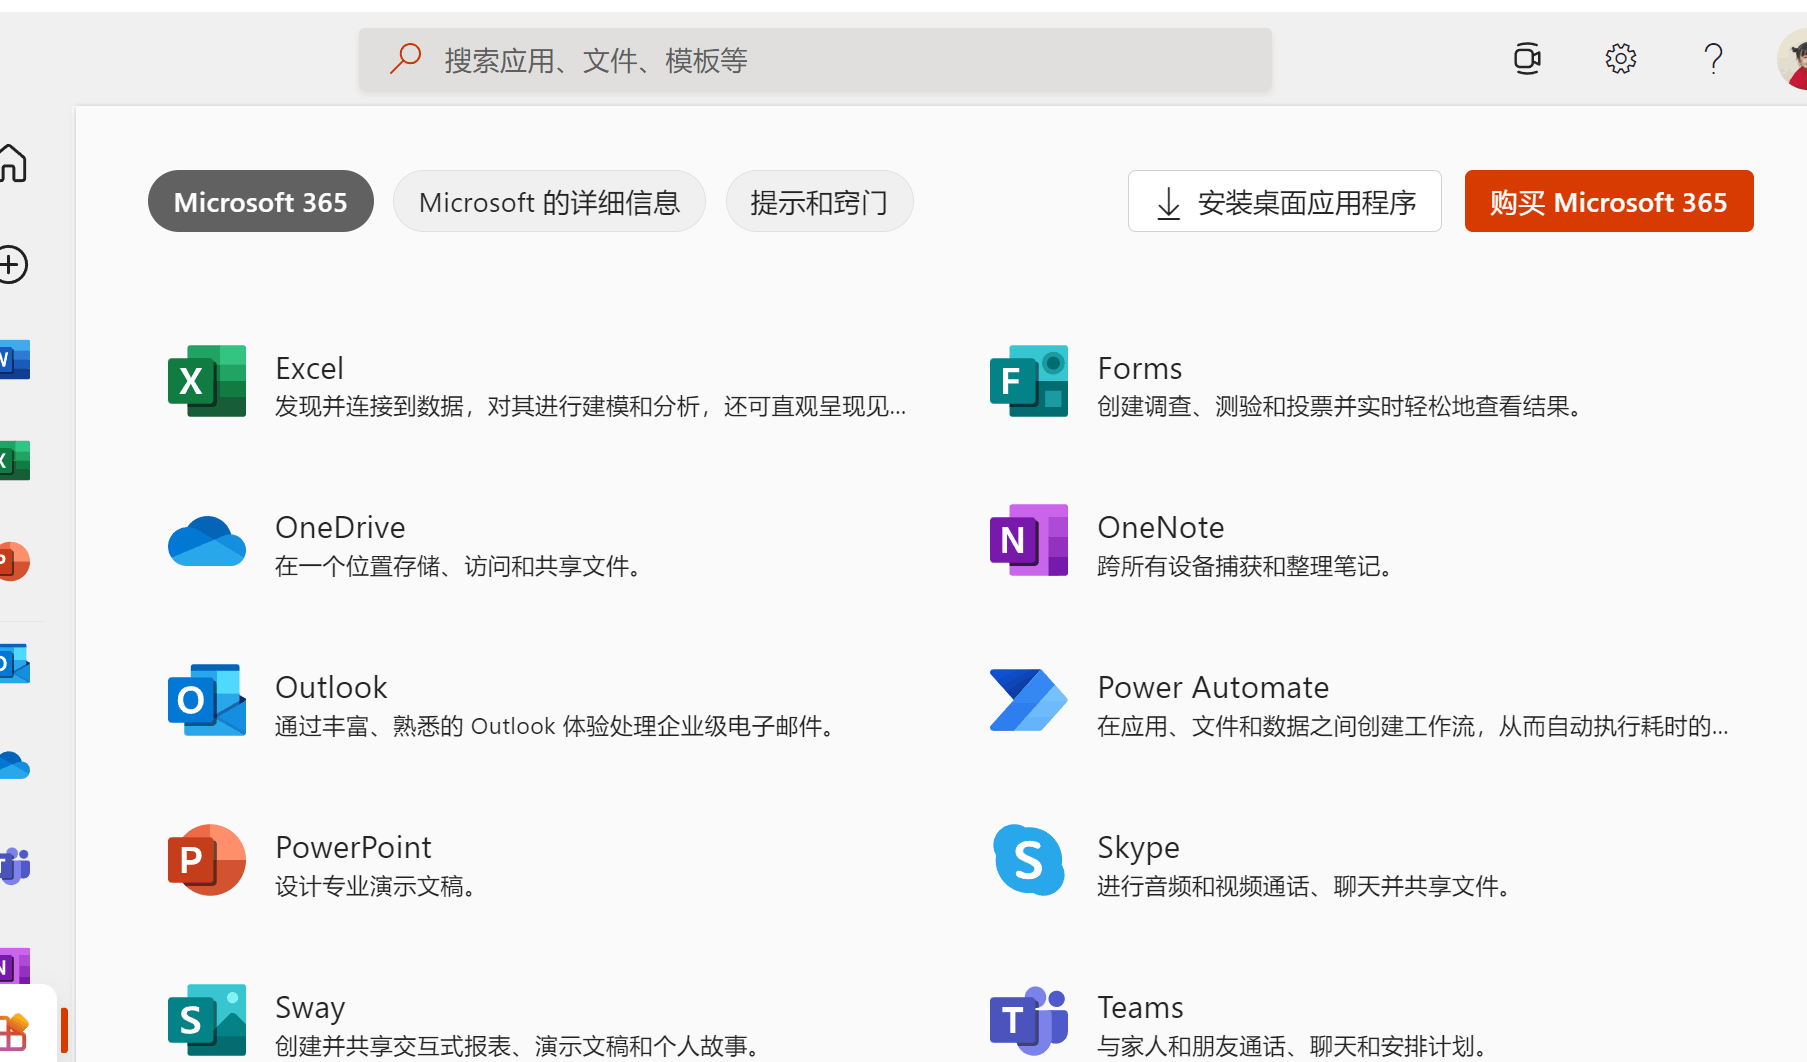Click PowerPoint description 设计专业演示文稿
This screenshot has height=1062, width=1807.
click(x=377, y=886)
